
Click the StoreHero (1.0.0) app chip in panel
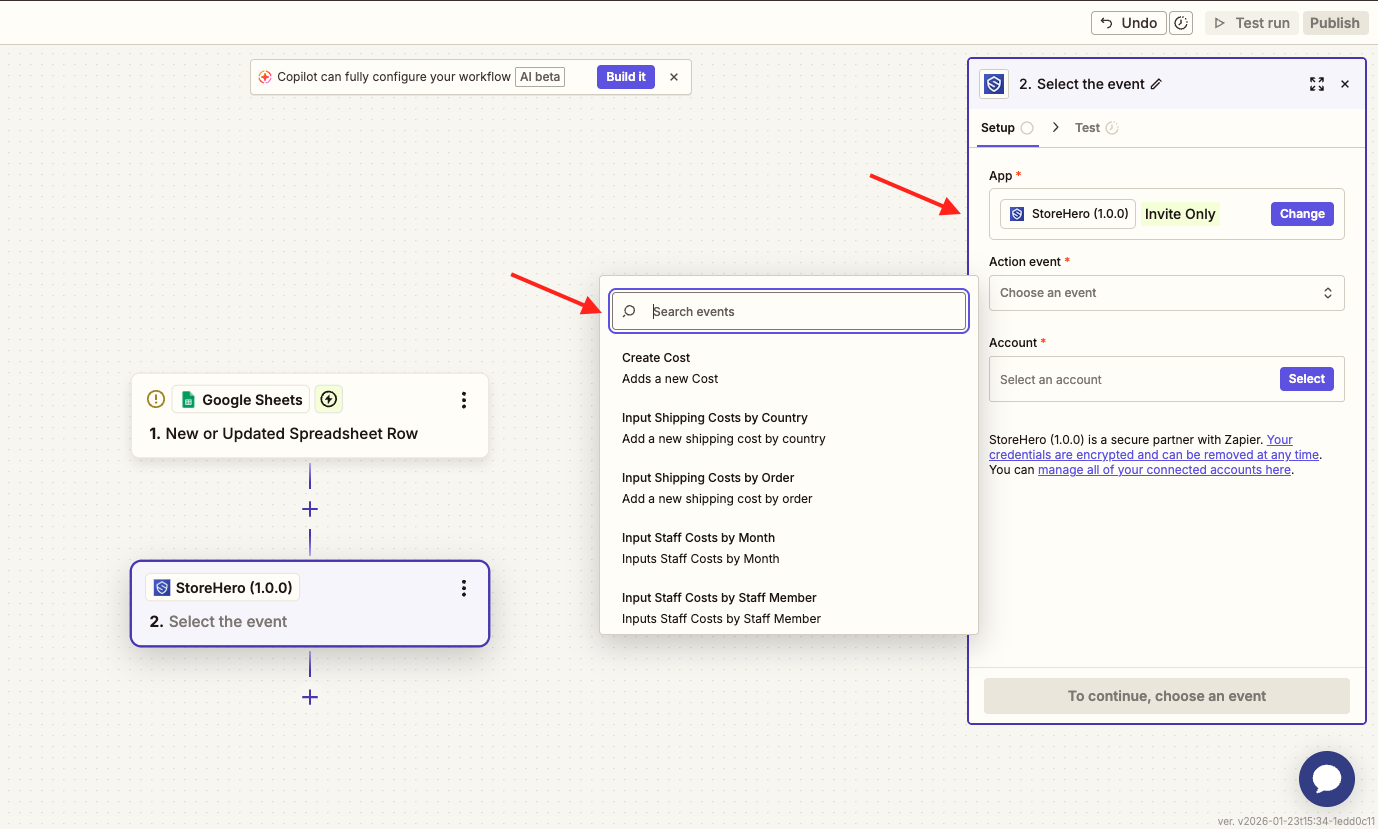pos(1068,214)
